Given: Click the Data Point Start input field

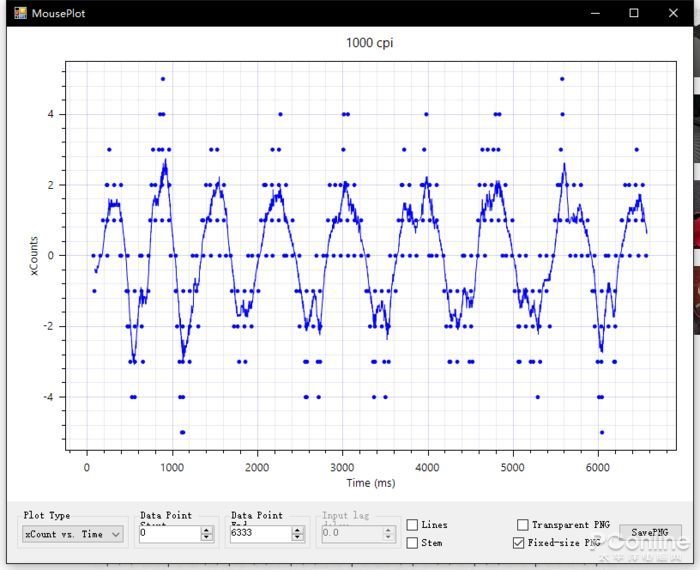Looking at the screenshot, I should point(170,533).
